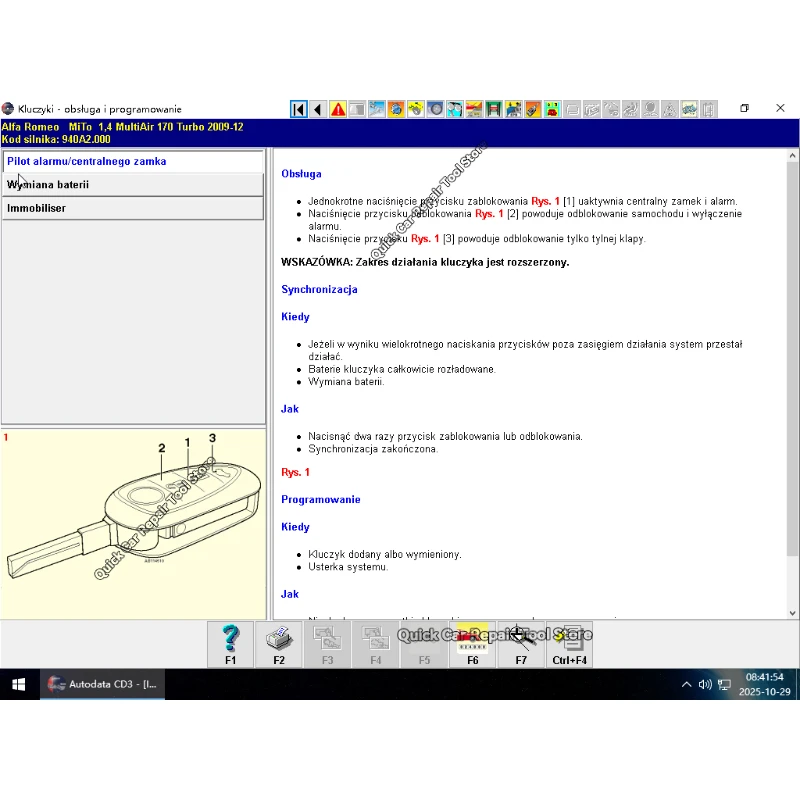Click 'Baterie kluczyka całkowicie rozładowane' text
800x800 pixels.
click(x=402, y=369)
